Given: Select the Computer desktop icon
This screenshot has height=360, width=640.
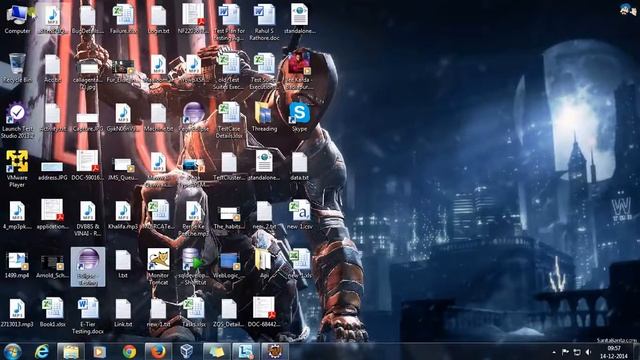Looking at the screenshot, I should (17, 19).
